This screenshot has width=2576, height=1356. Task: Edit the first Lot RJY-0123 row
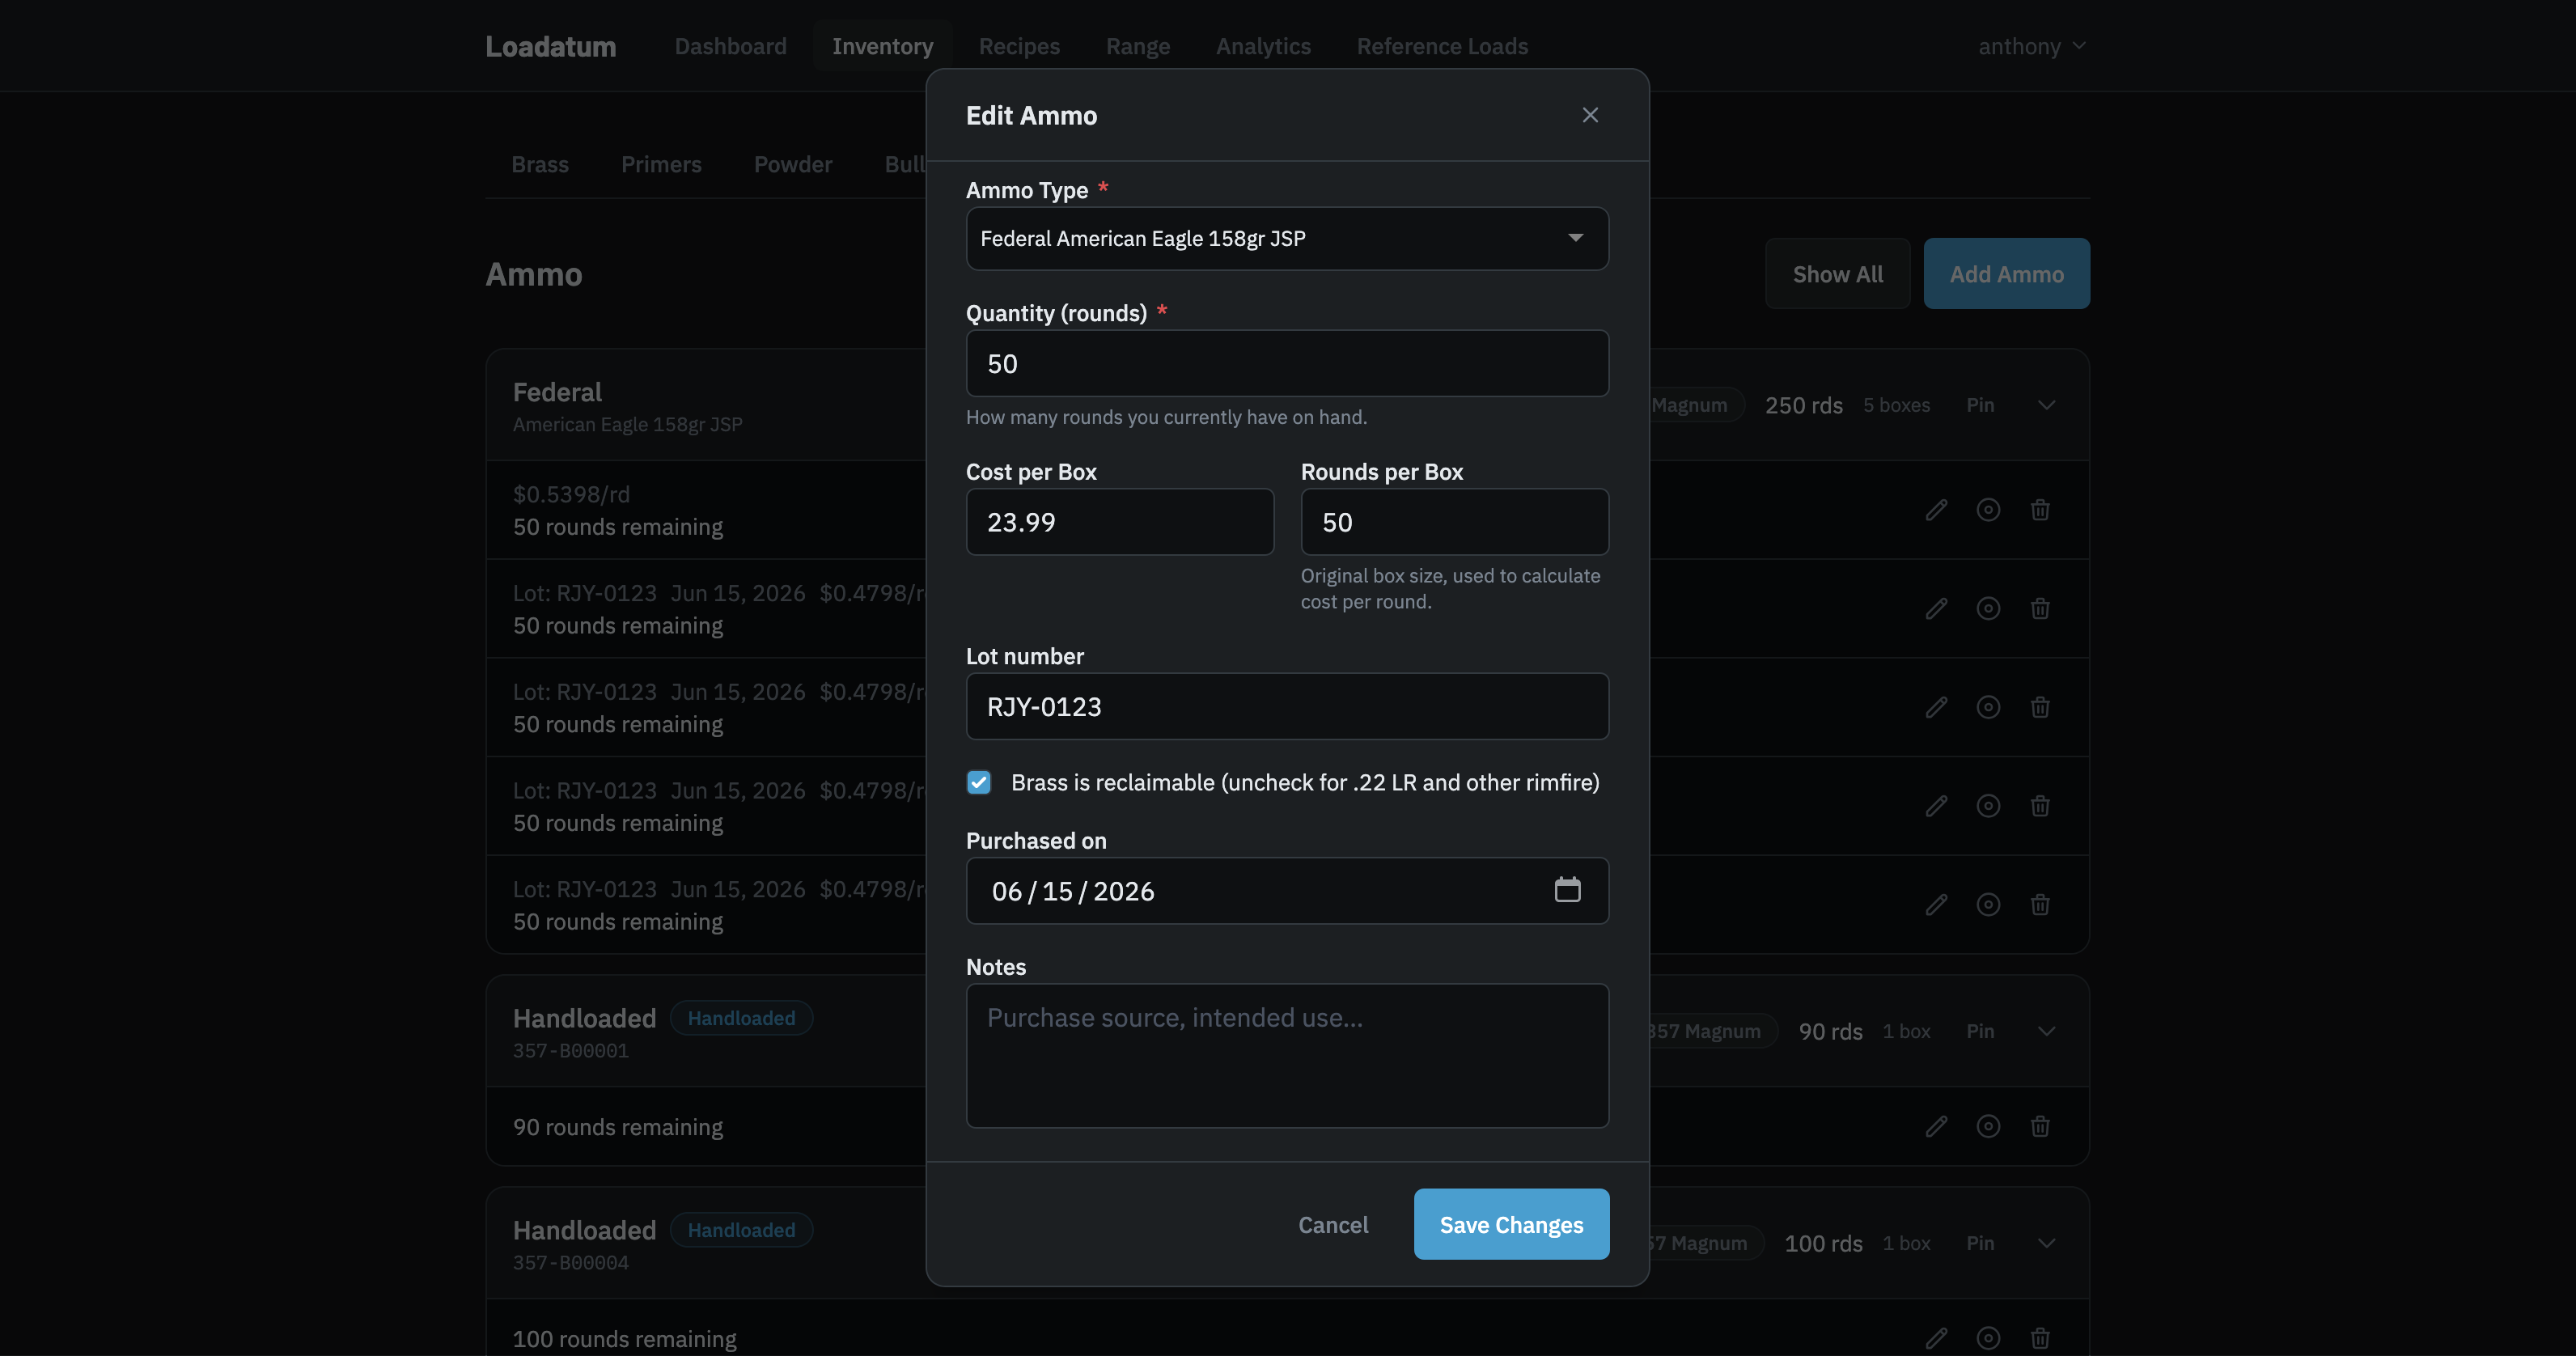[x=1936, y=609]
